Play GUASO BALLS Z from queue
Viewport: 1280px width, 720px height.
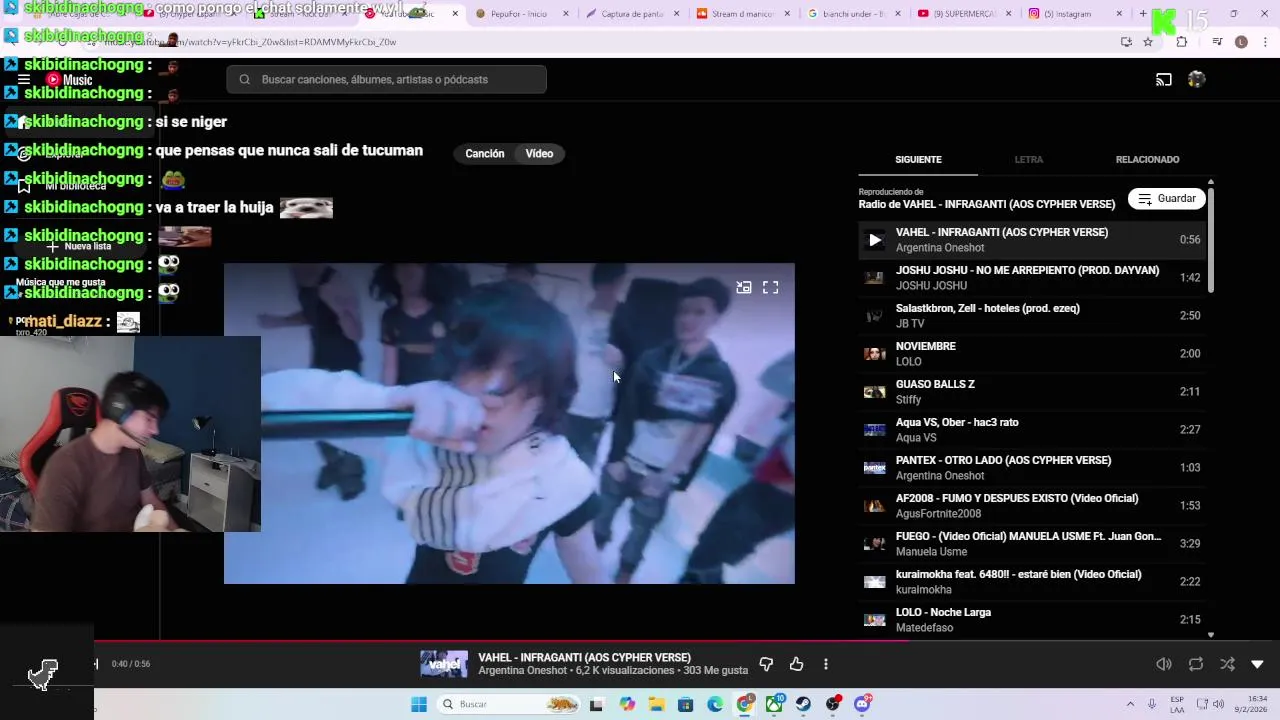coord(1031,392)
